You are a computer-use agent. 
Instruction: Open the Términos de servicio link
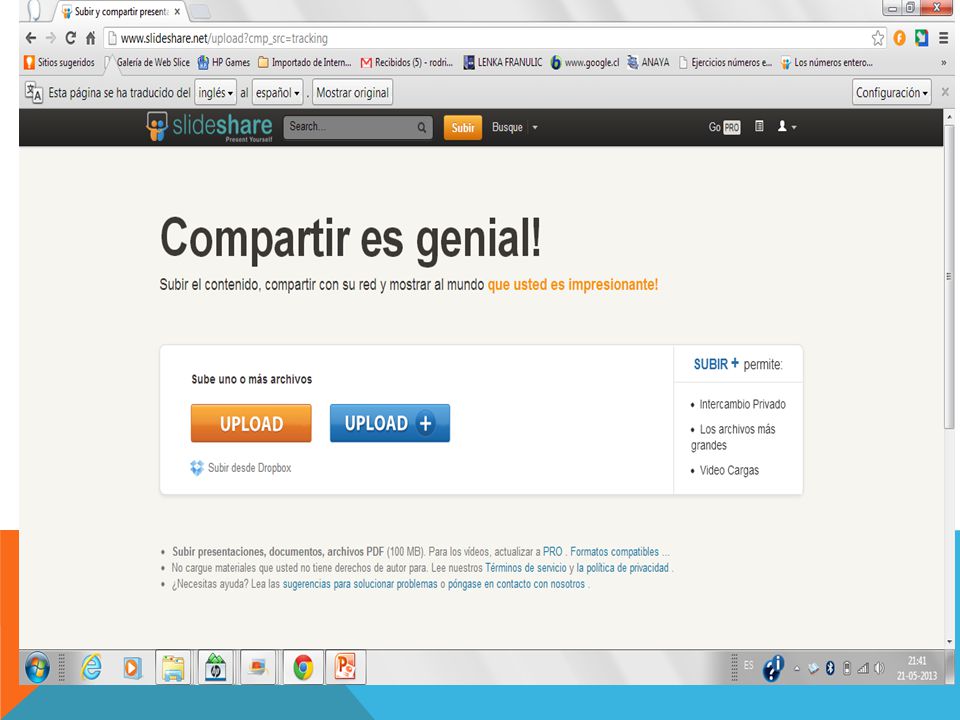(526, 568)
